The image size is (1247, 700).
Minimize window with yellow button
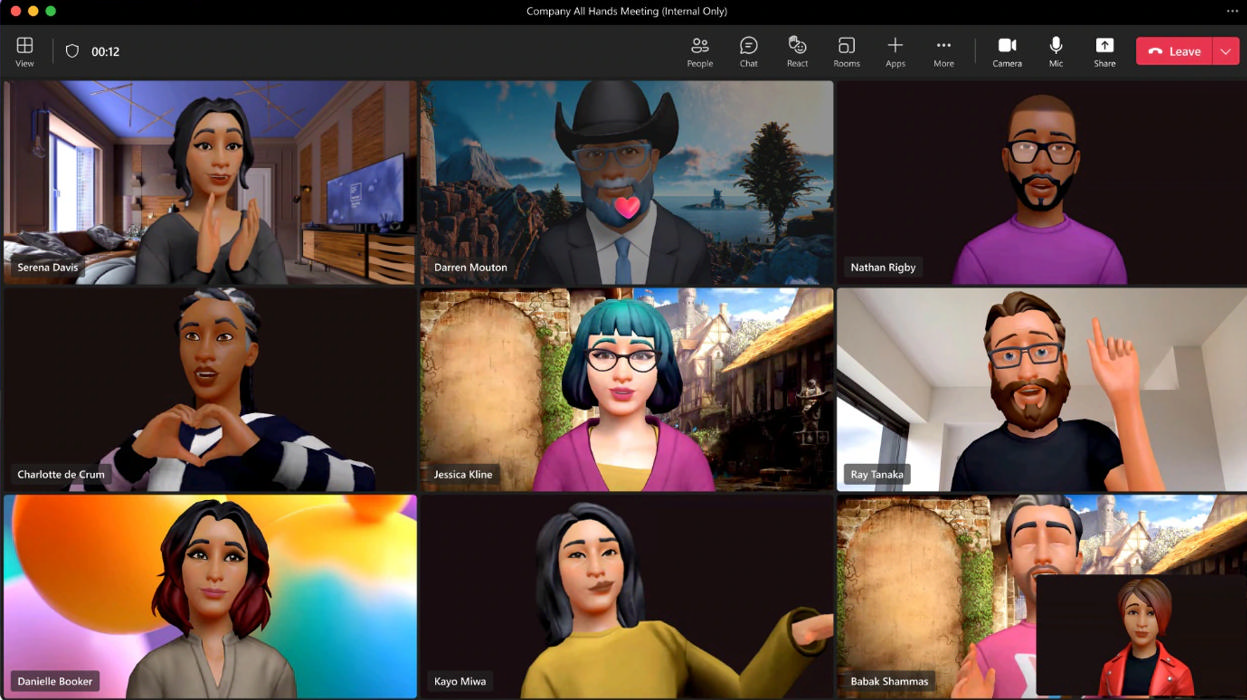[x=33, y=11]
